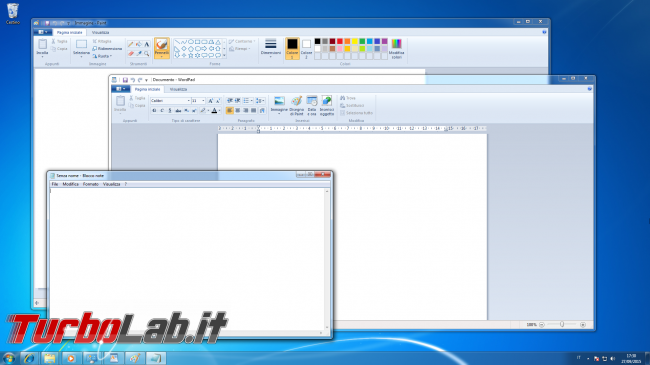Select the Pencil tool in Paint
The image size is (650, 365).
pos(131,44)
